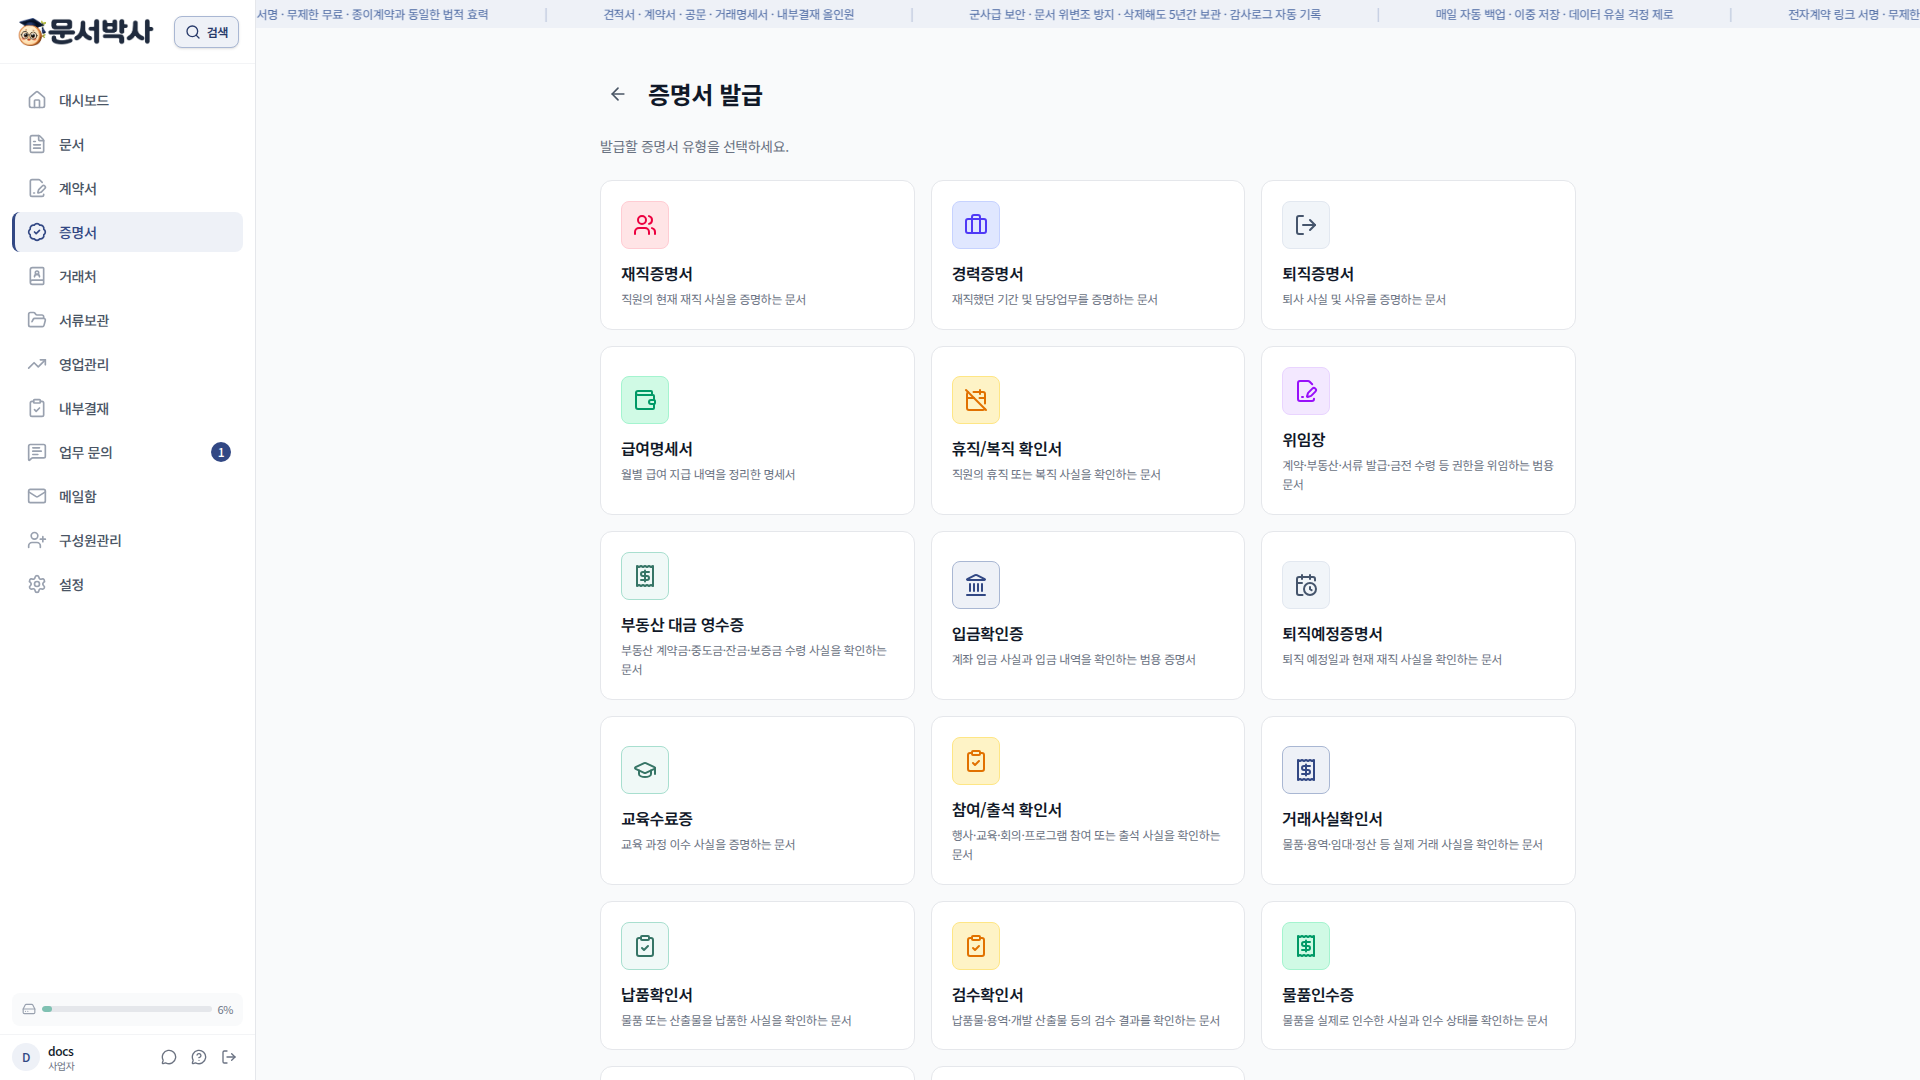Open the 위임장 card title
The height and width of the screenshot is (1080, 1920).
pyautogui.click(x=1304, y=440)
